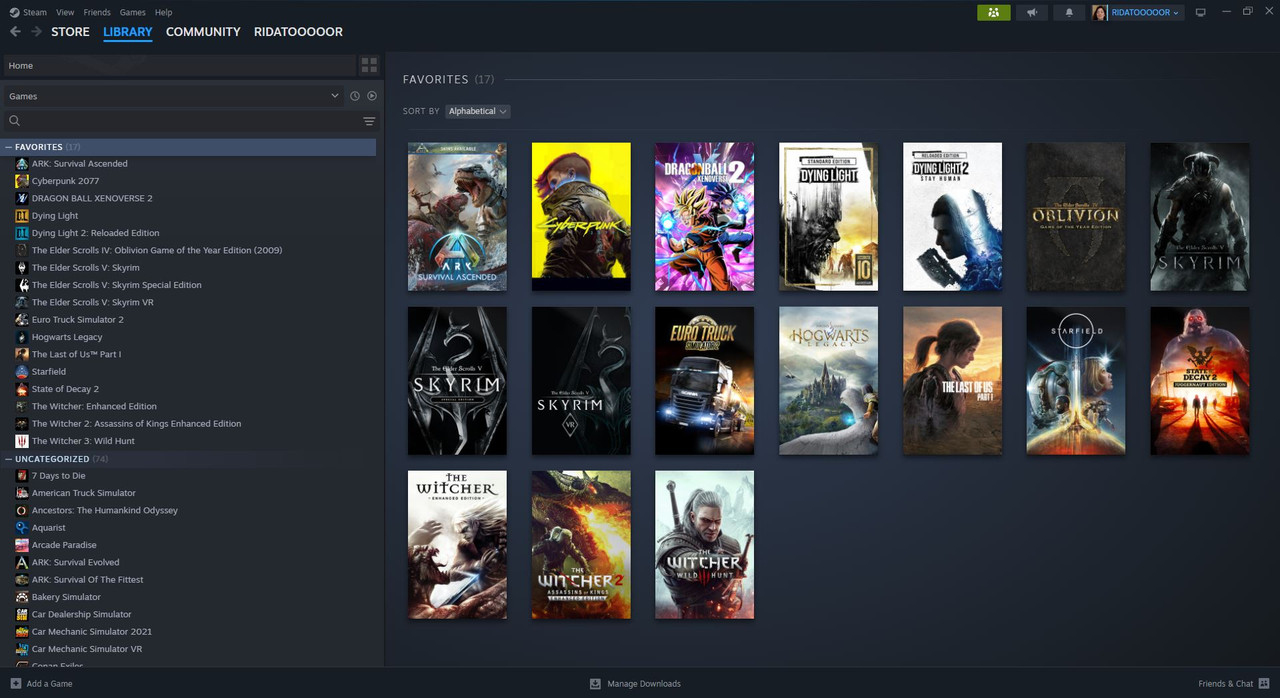This screenshot has width=1280, height=698.
Task: Open Friends & Chat
Action: pos(1225,684)
